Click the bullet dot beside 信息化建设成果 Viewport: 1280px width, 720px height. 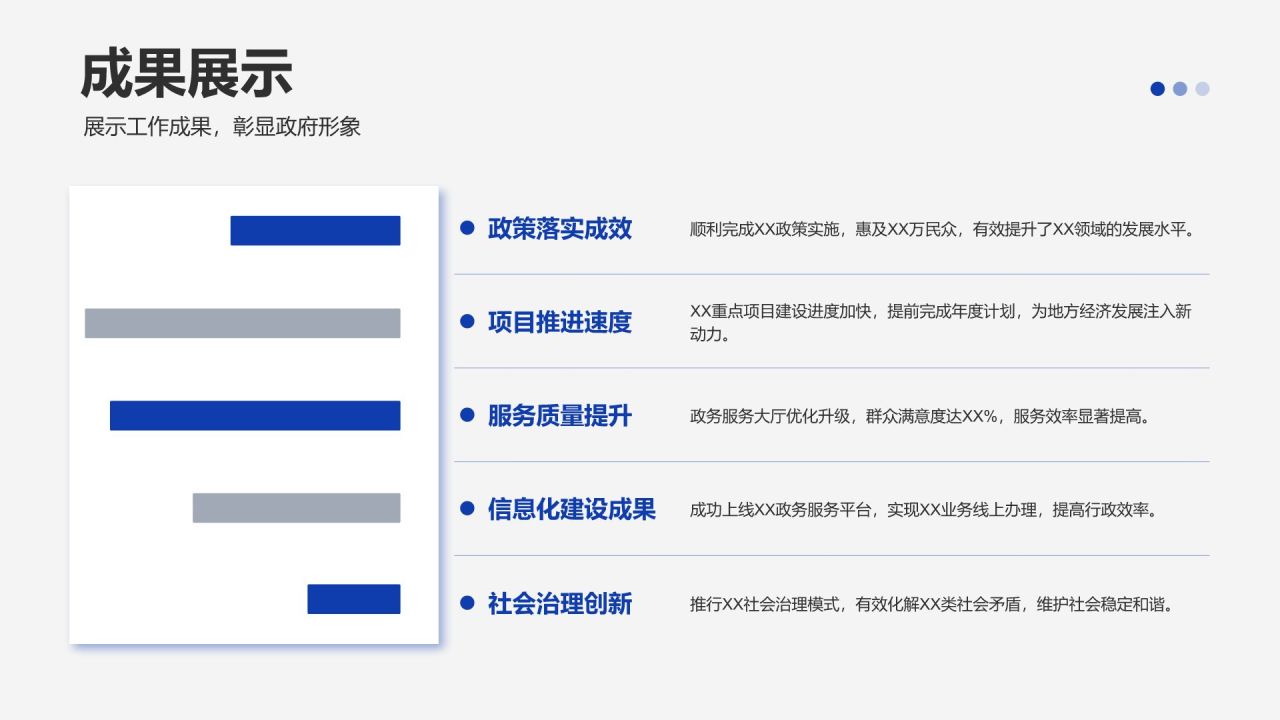465,508
